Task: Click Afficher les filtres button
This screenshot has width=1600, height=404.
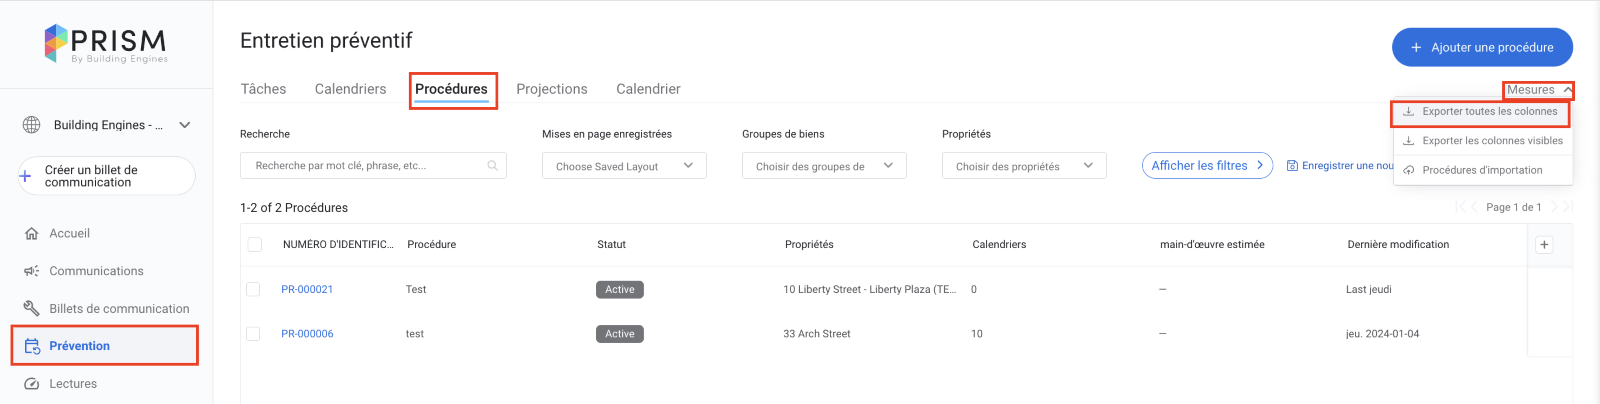Action: click(1207, 166)
